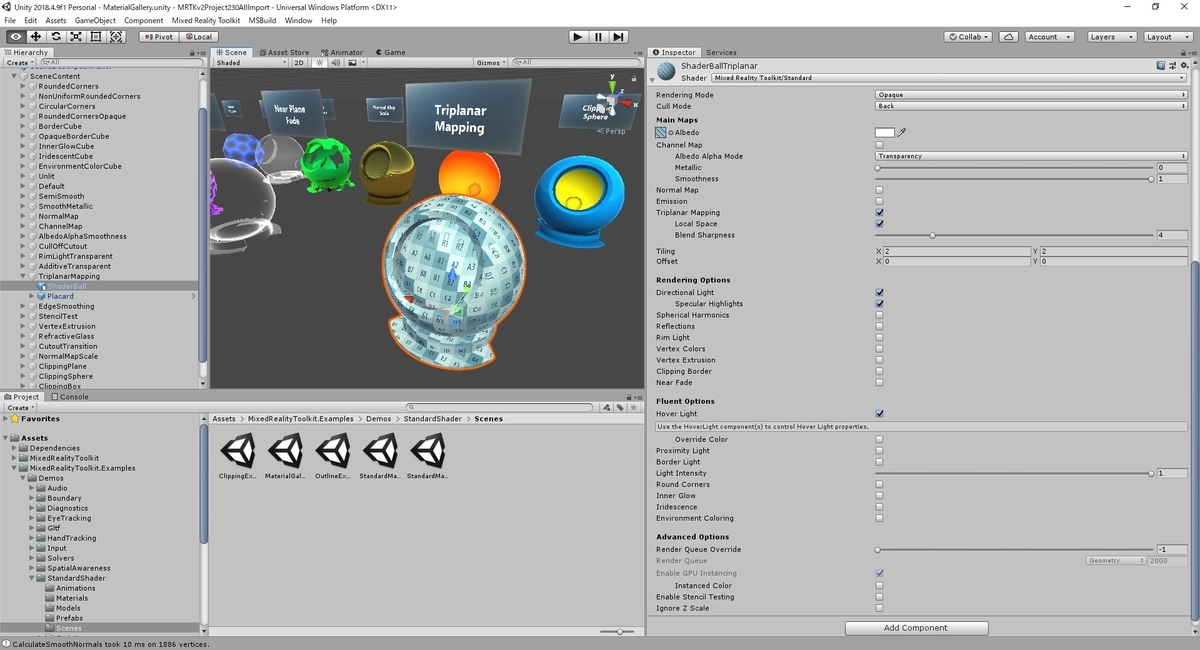Enable Iridescence checkbox
The width and height of the screenshot is (1200, 650).
[x=879, y=507]
